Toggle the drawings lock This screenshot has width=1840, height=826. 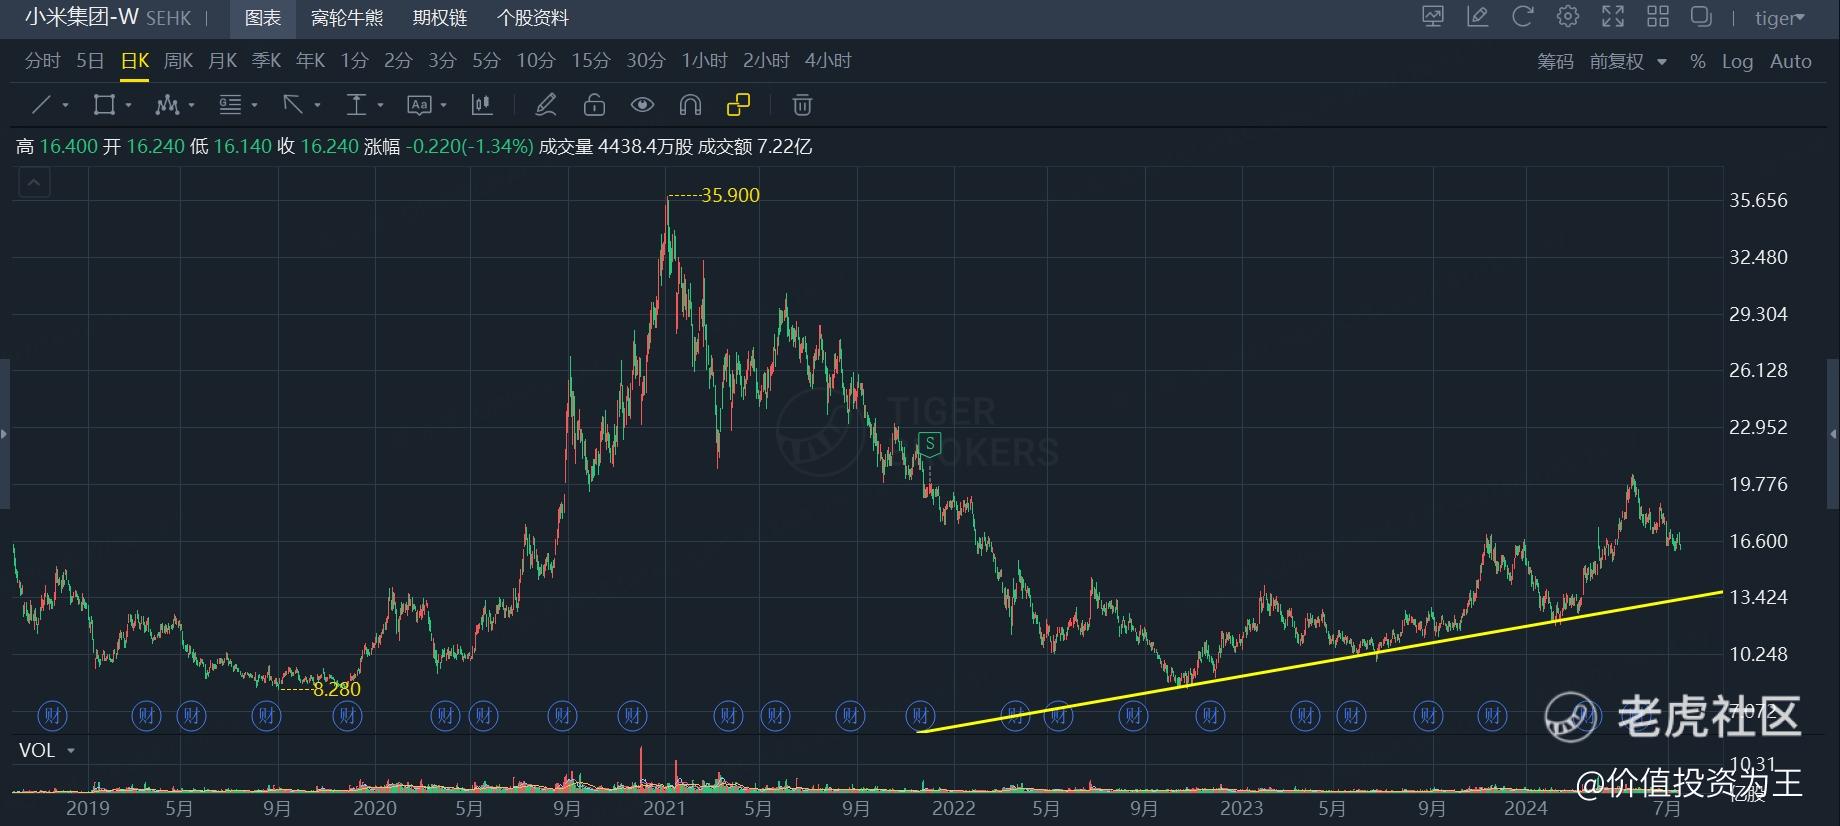[x=594, y=104]
